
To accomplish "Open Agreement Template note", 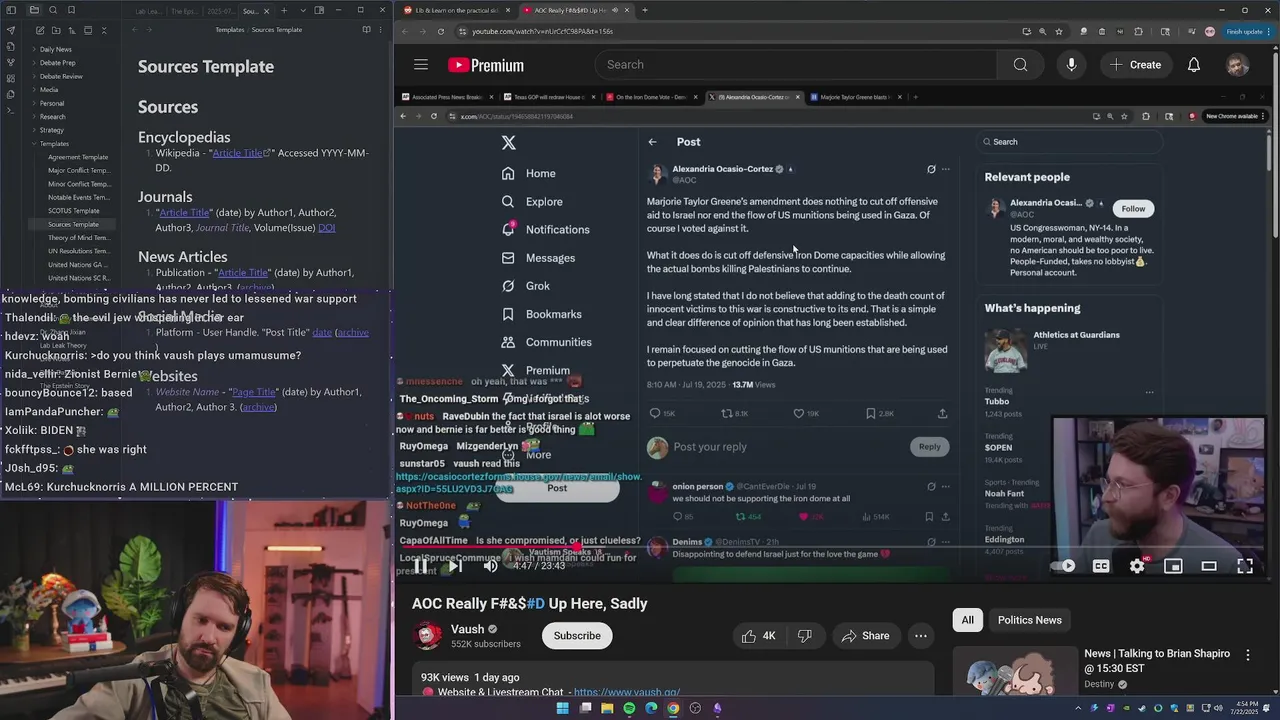I will click(78, 157).
